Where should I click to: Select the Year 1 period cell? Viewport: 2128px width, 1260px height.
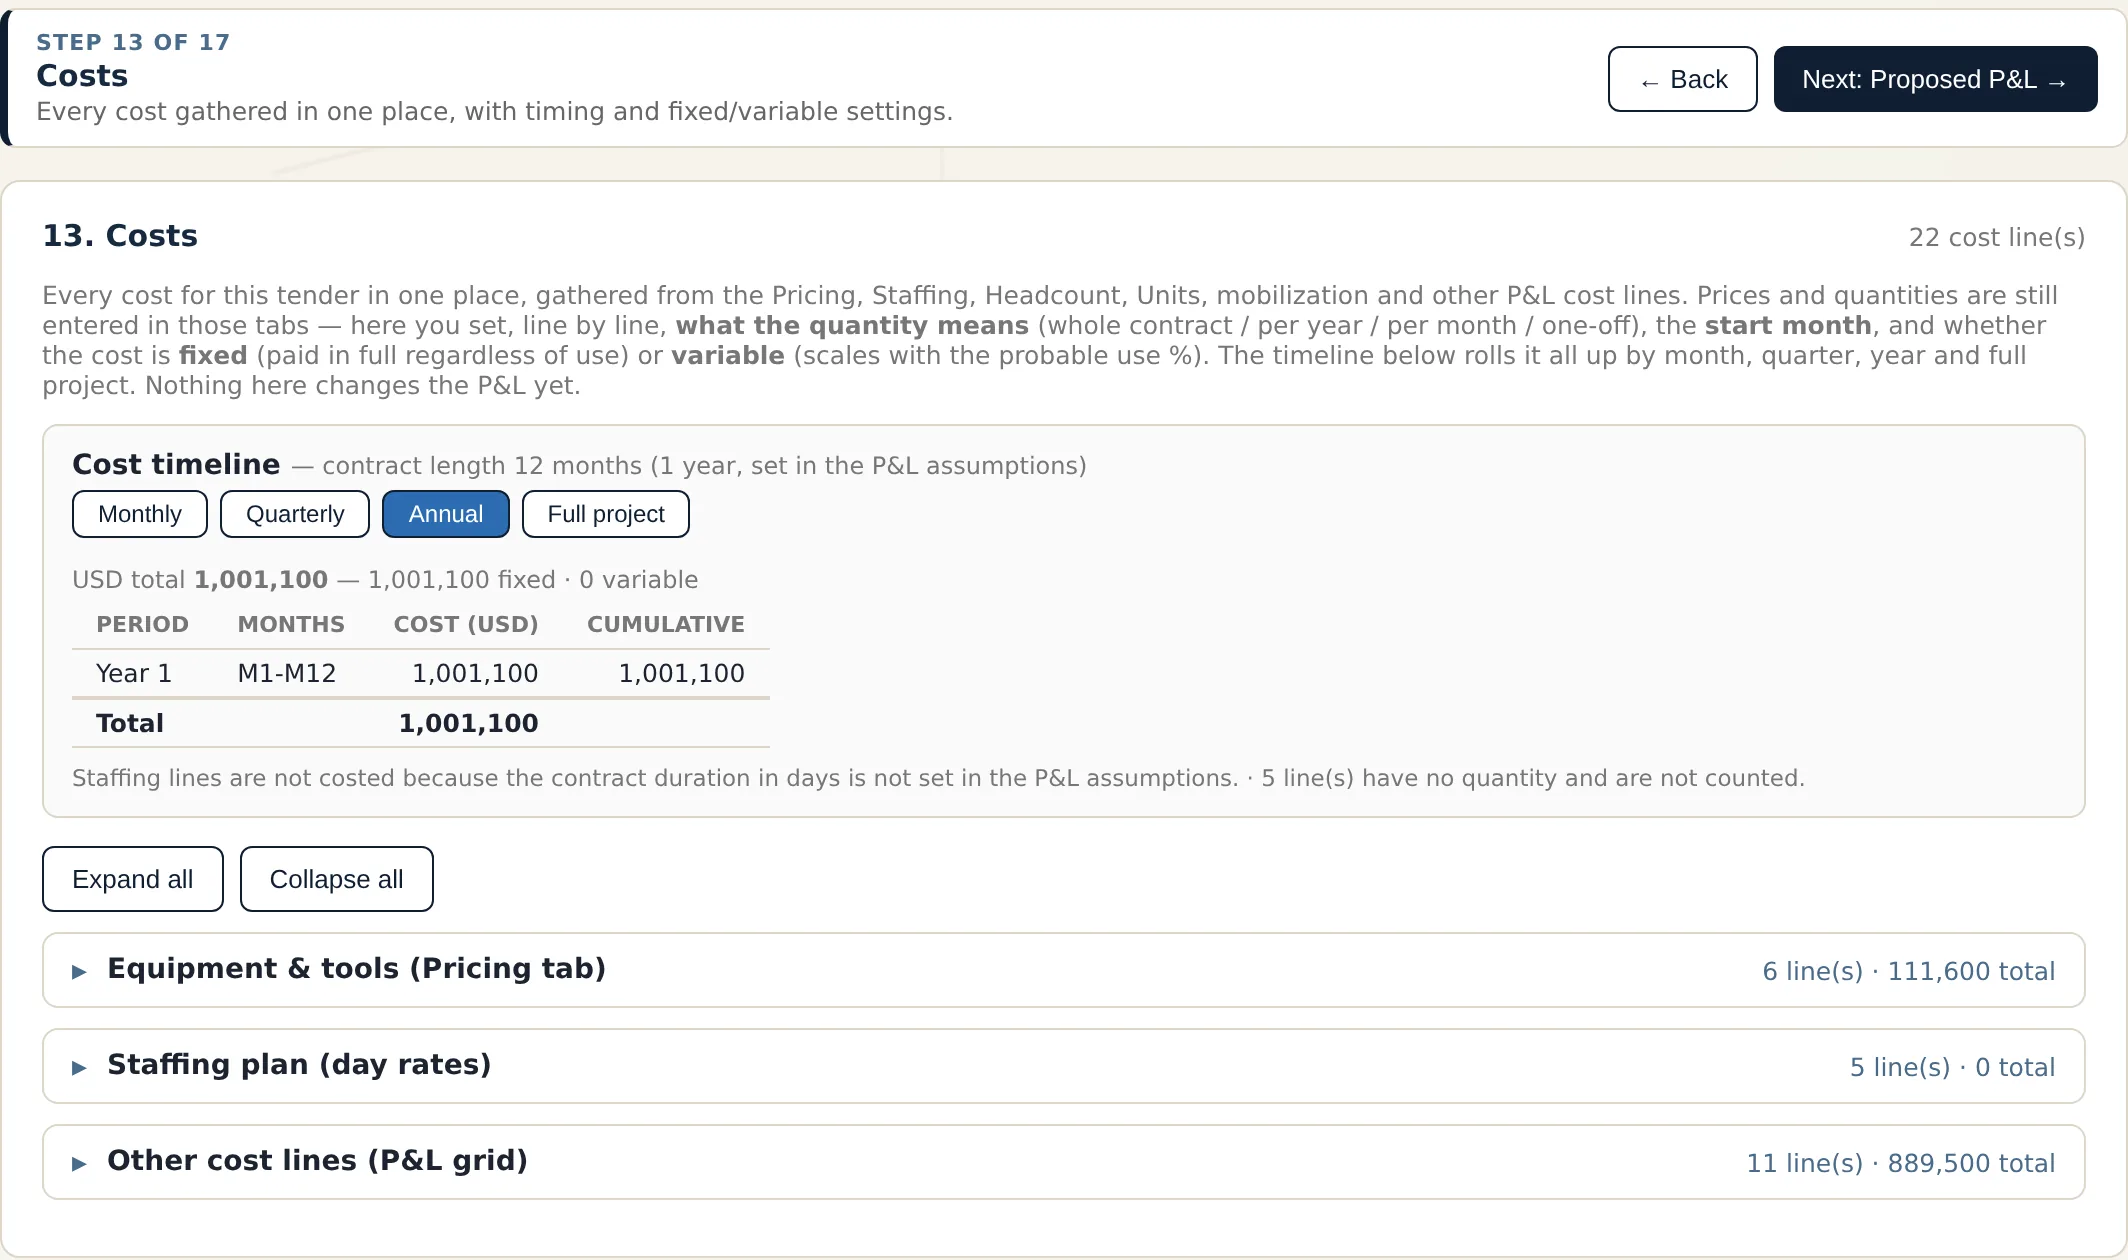134,673
